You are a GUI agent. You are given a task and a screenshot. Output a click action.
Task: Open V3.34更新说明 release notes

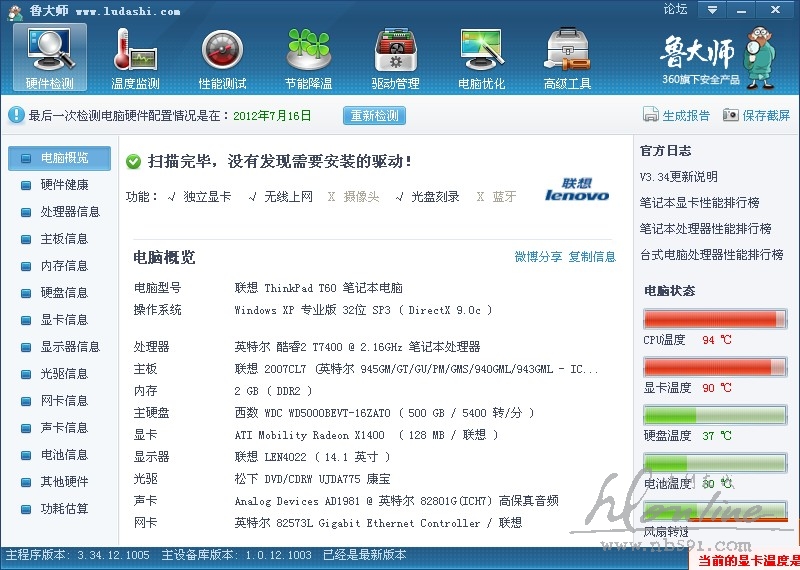(679, 177)
